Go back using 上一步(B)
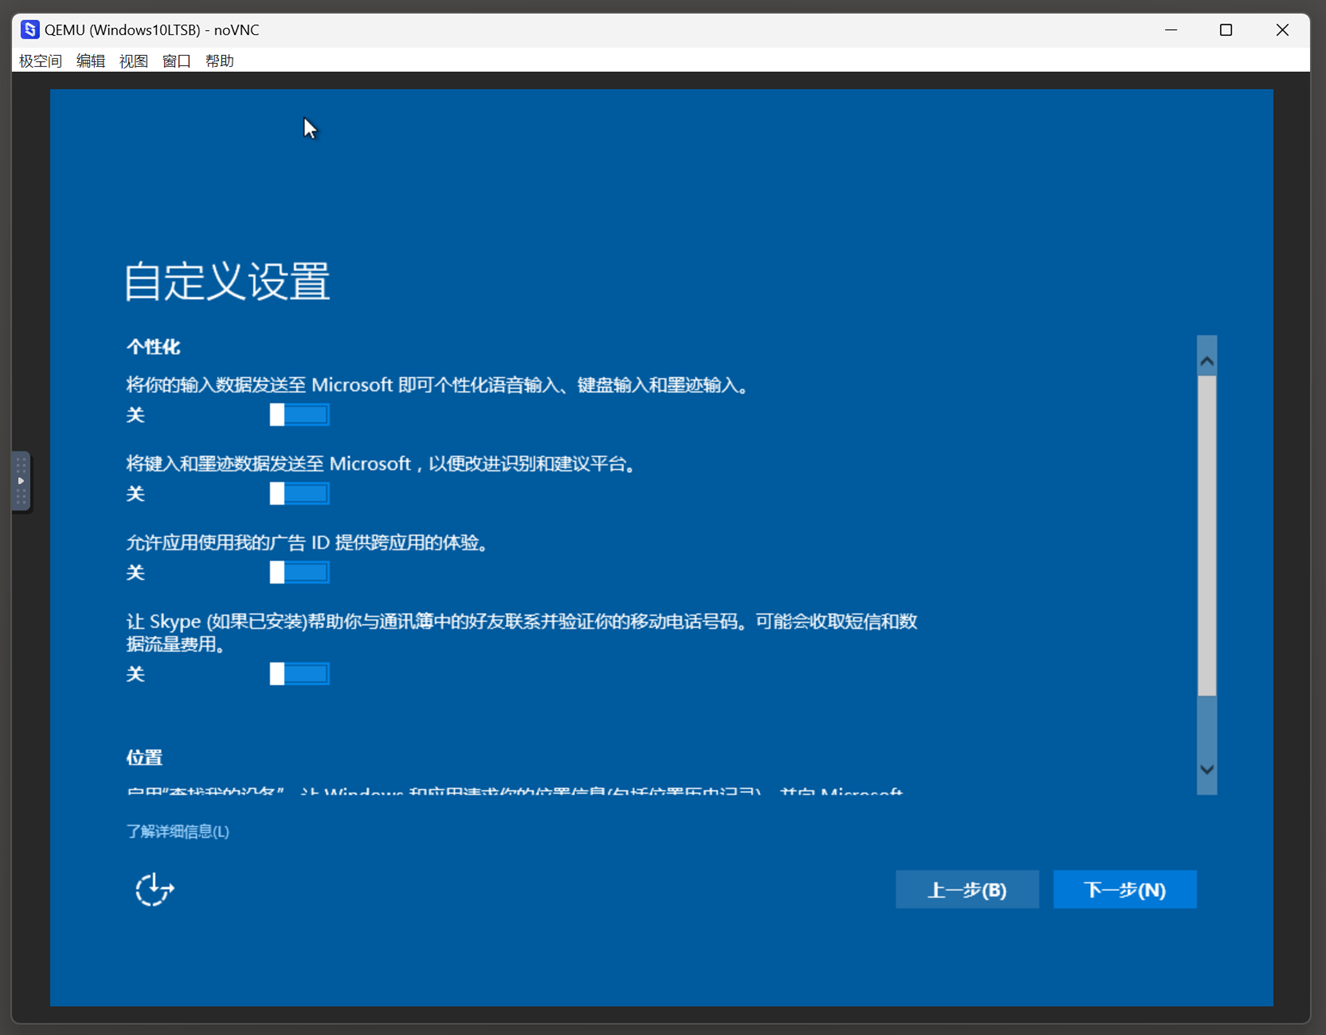1326x1035 pixels. (x=967, y=889)
